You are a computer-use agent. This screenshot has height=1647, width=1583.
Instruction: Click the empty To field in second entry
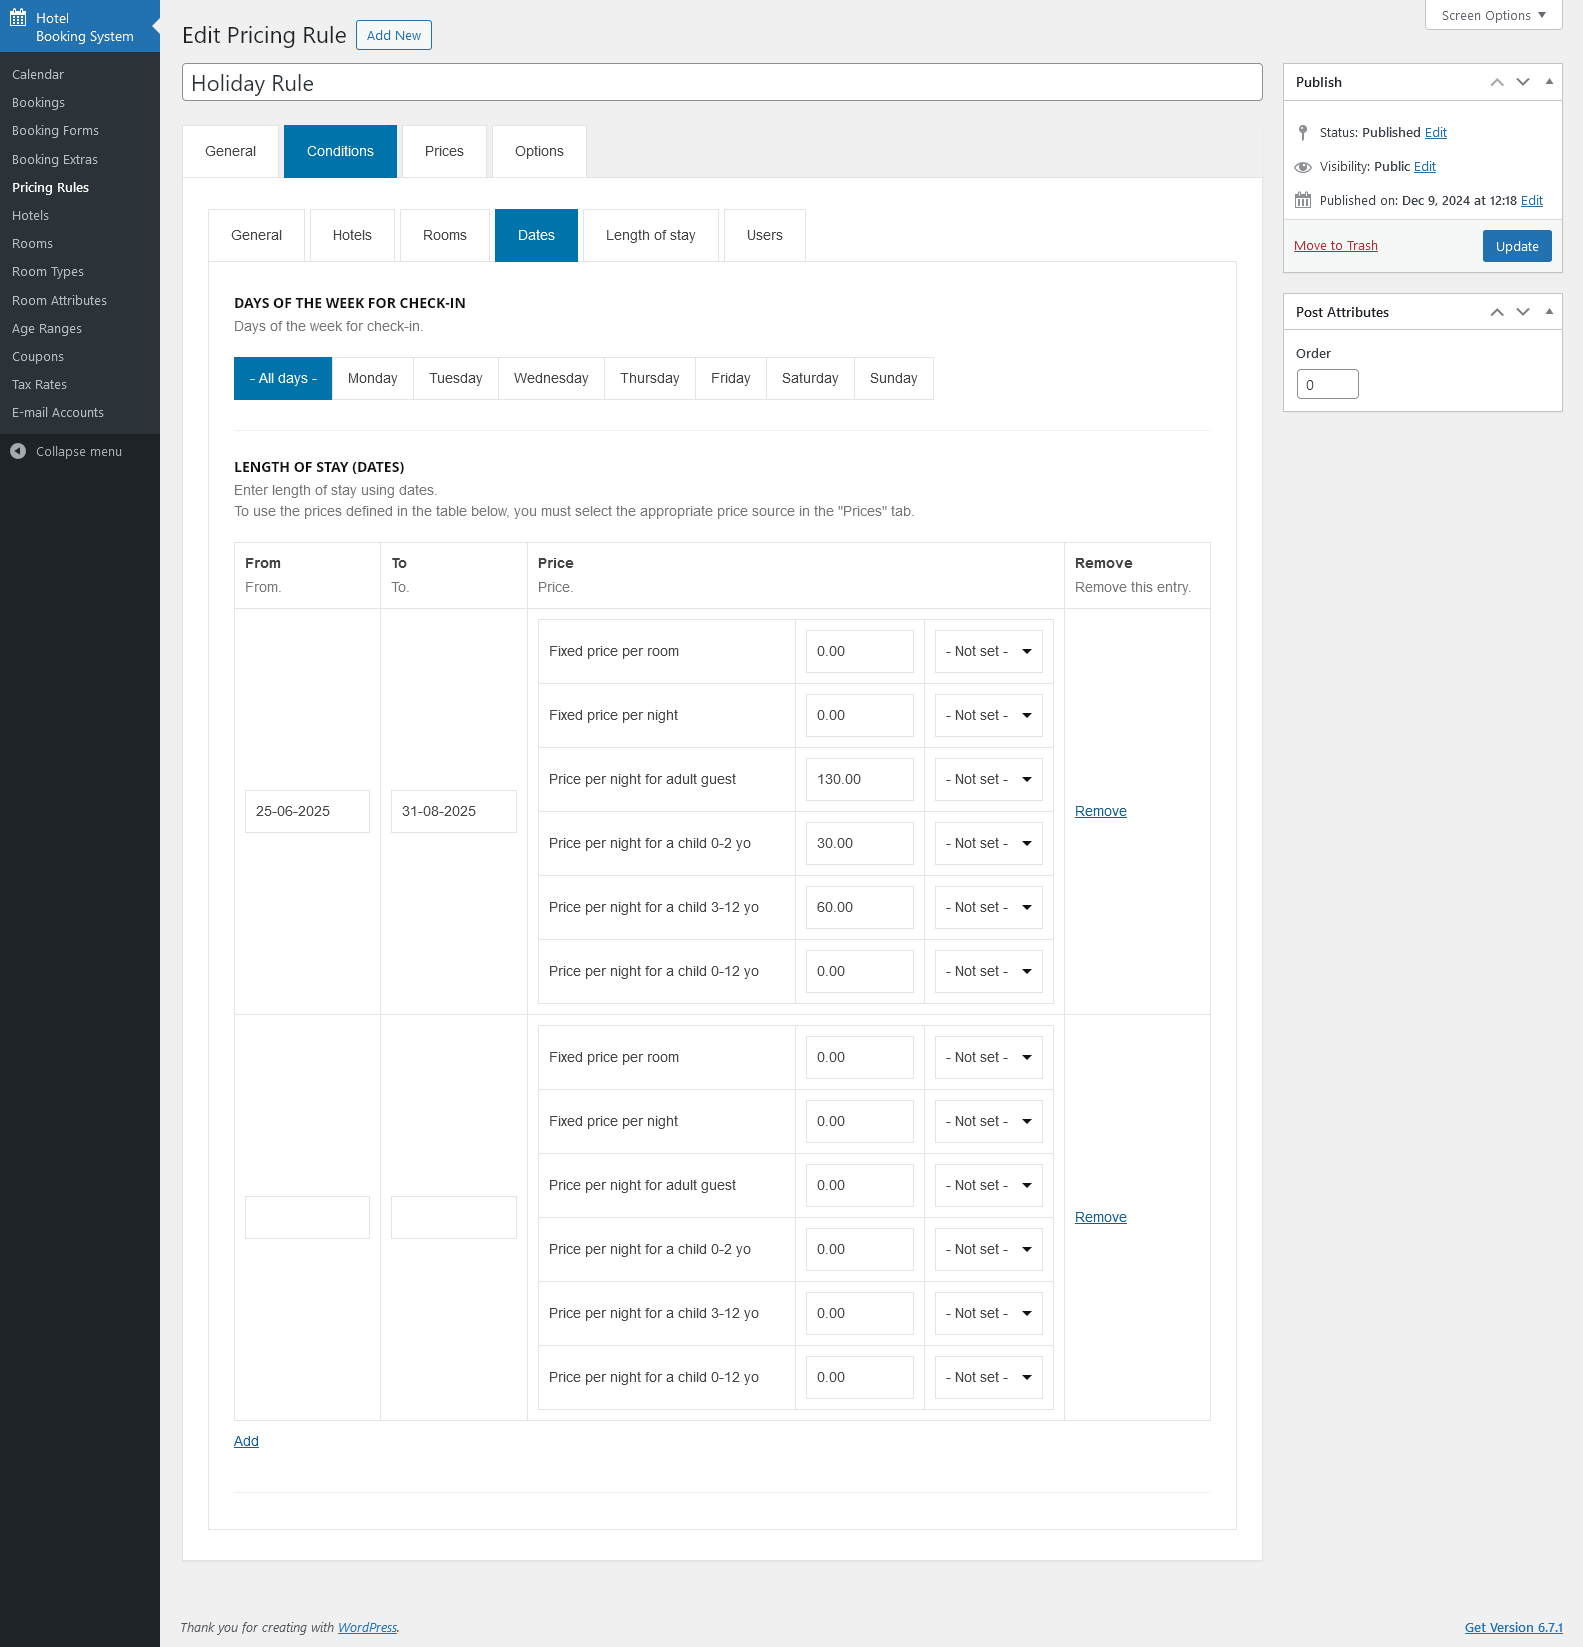[454, 1217]
